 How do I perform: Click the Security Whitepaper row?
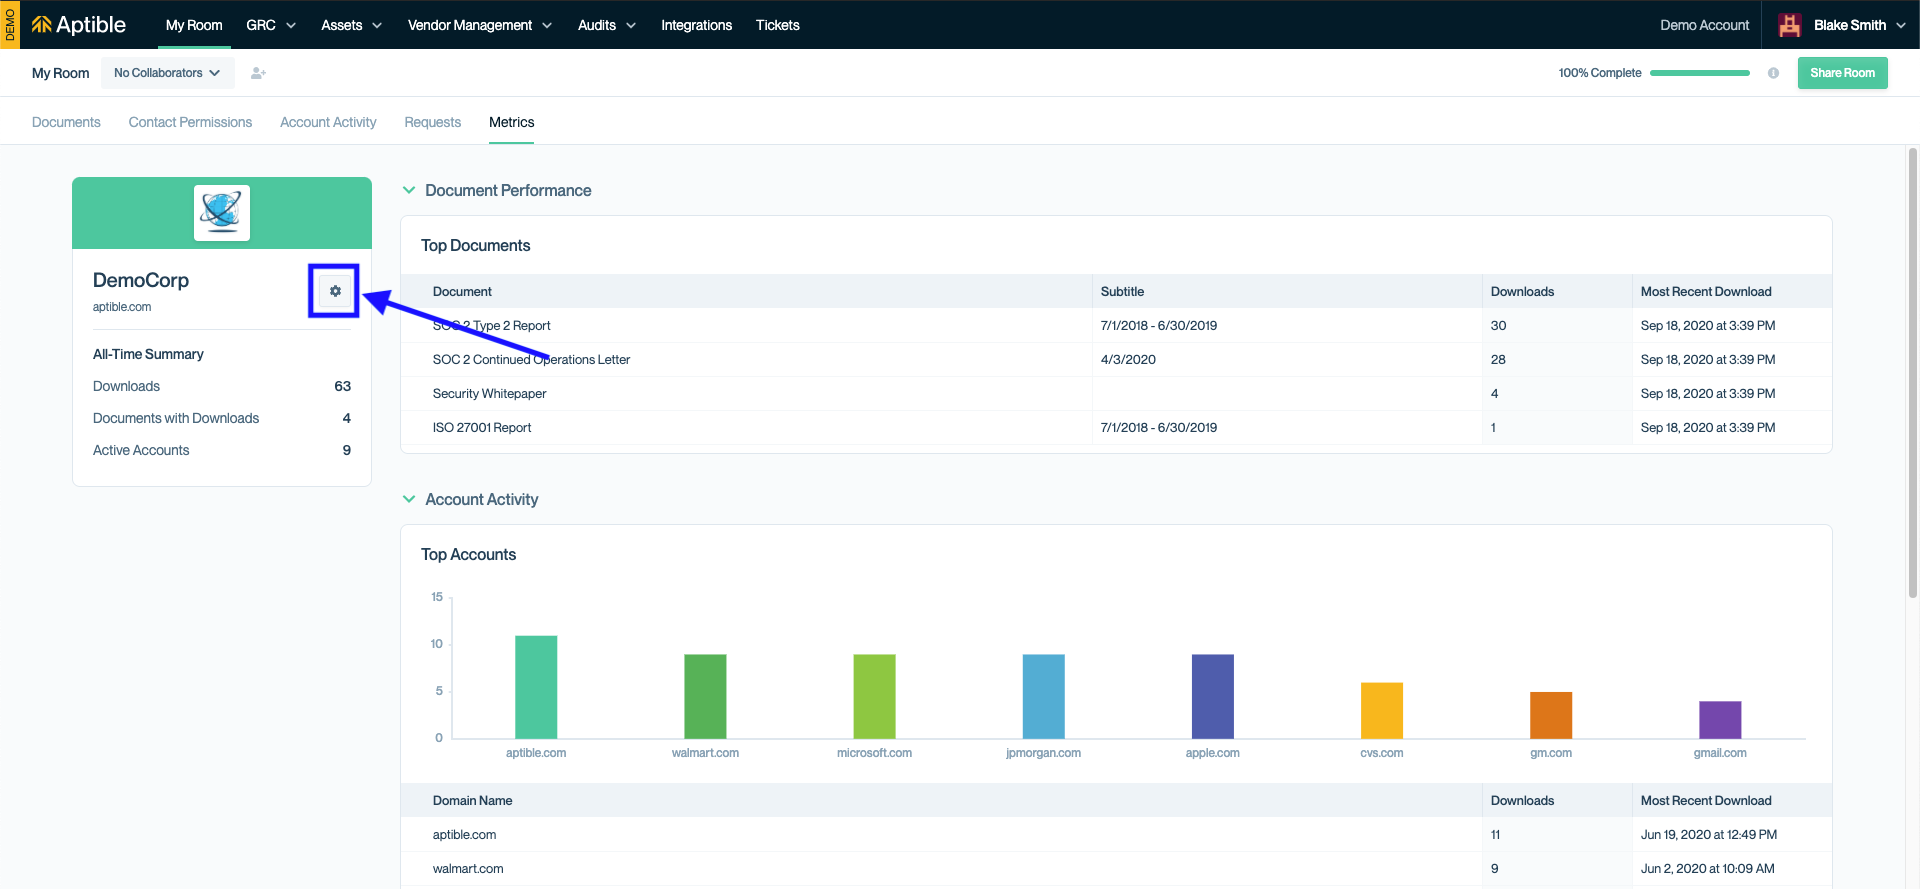click(1116, 394)
